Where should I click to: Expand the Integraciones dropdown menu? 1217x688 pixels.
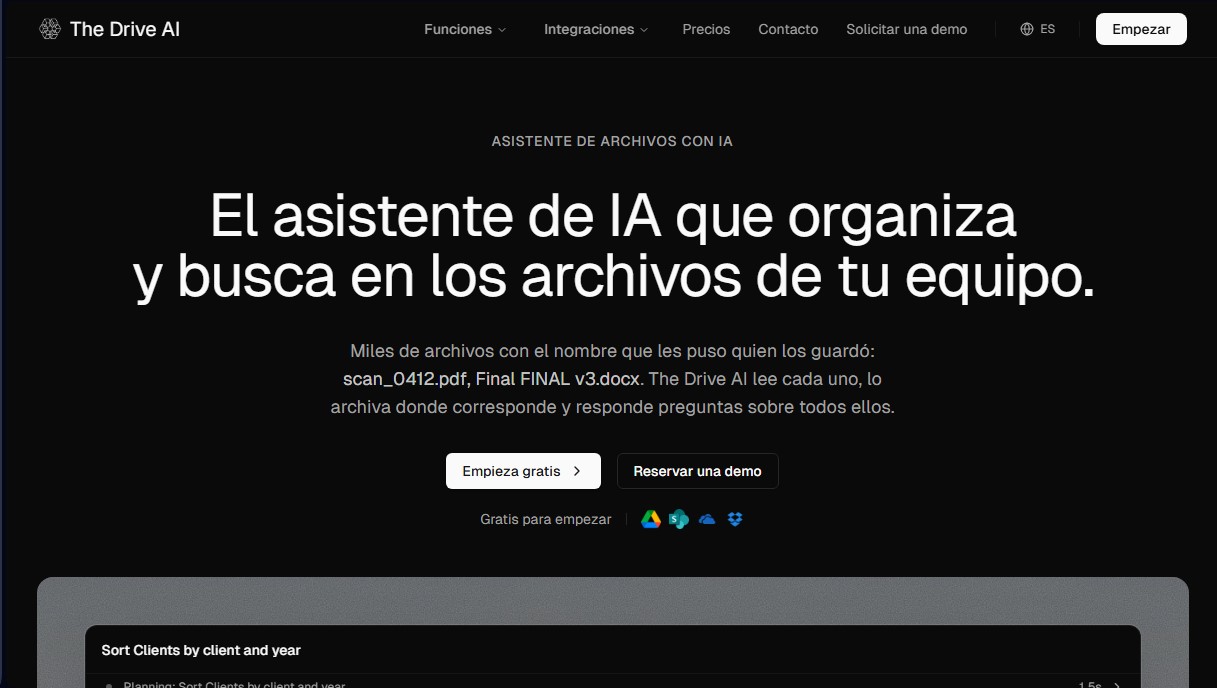(x=596, y=29)
